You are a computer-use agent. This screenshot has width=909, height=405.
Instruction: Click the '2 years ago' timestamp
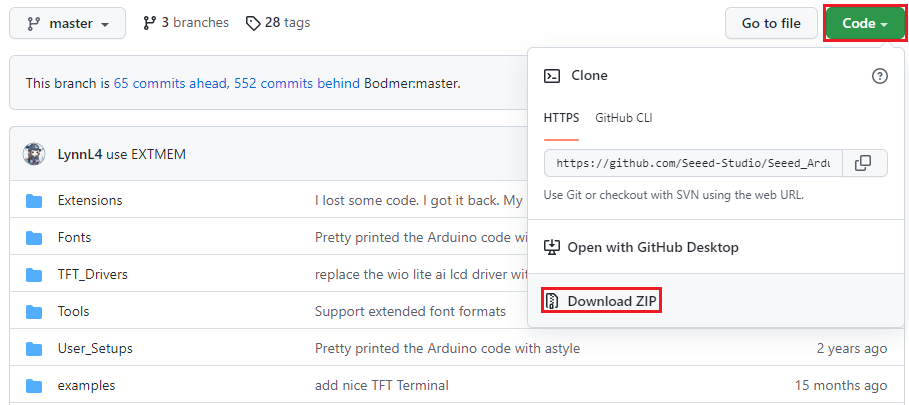pos(852,349)
